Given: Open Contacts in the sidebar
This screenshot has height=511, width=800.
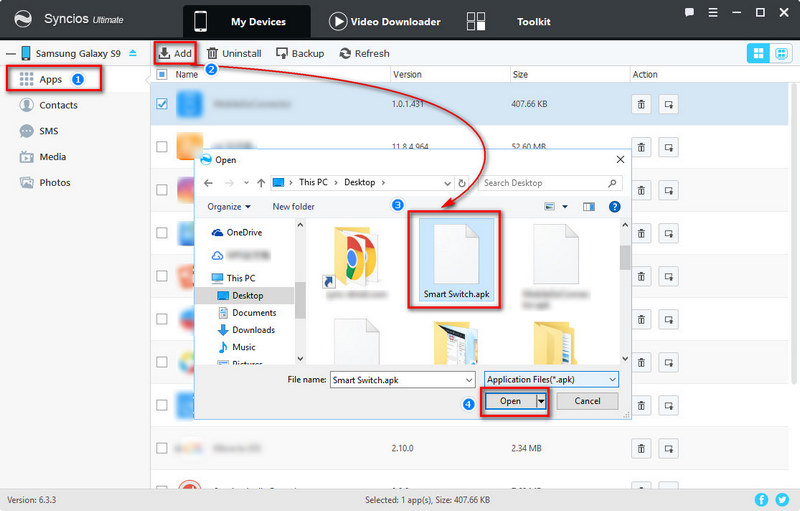Looking at the screenshot, I should point(48,105).
